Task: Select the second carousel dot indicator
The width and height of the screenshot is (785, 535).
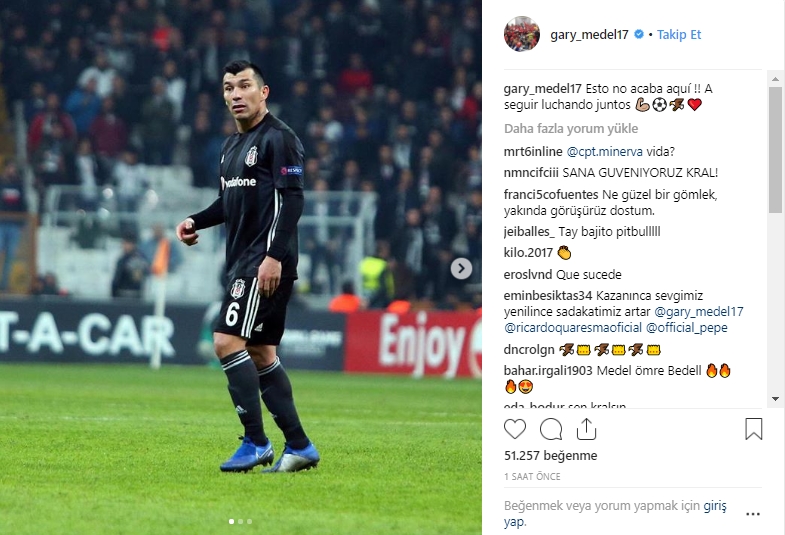Action: click(x=240, y=521)
